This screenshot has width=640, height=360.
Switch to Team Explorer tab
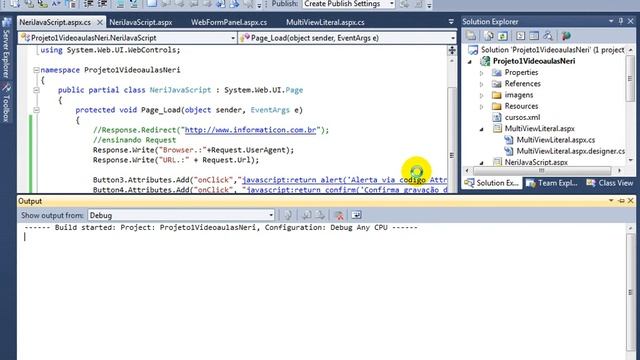552,183
